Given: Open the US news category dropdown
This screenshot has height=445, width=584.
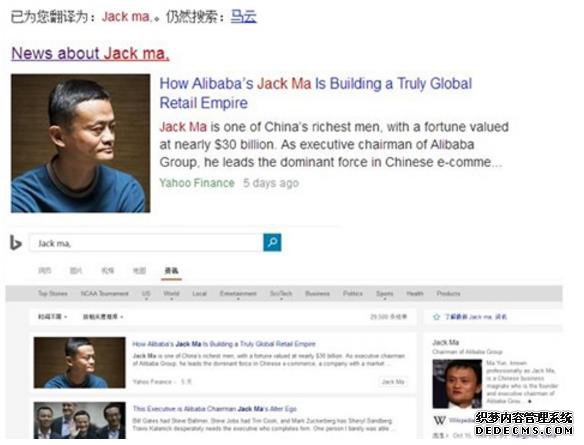Looking at the screenshot, I should pyautogui.click(x=146, y=294).
